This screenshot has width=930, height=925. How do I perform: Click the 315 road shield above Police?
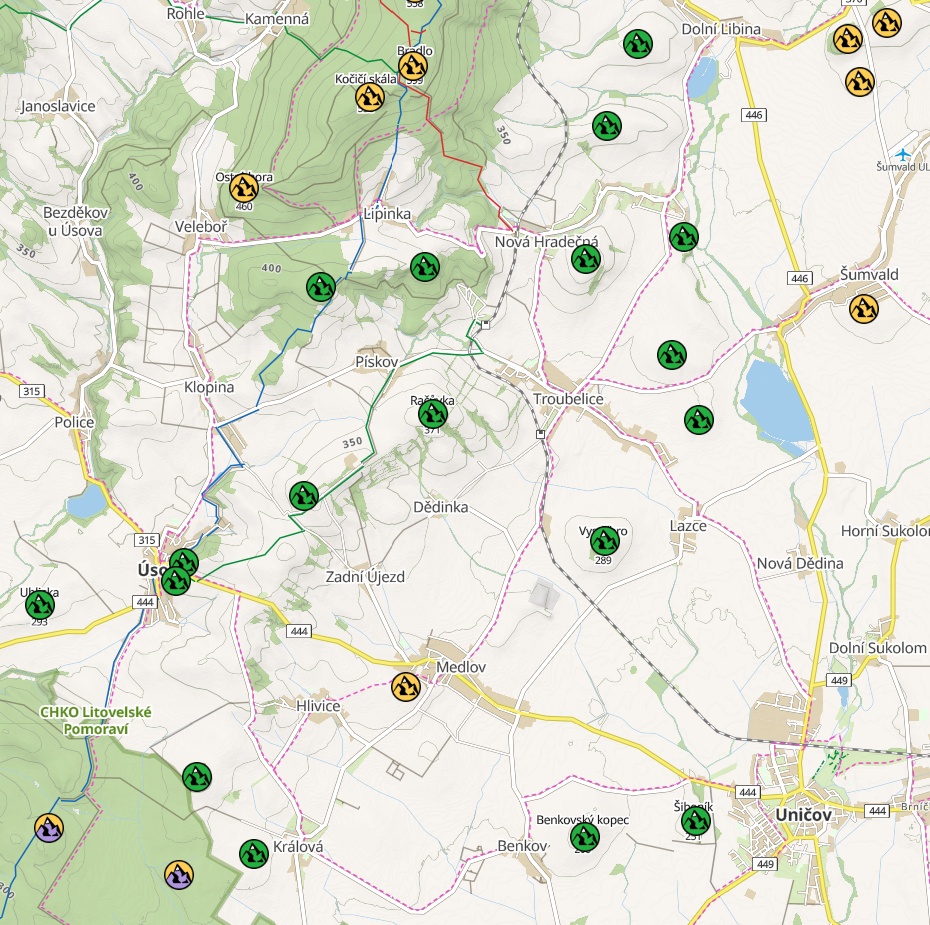click(31, 390)
